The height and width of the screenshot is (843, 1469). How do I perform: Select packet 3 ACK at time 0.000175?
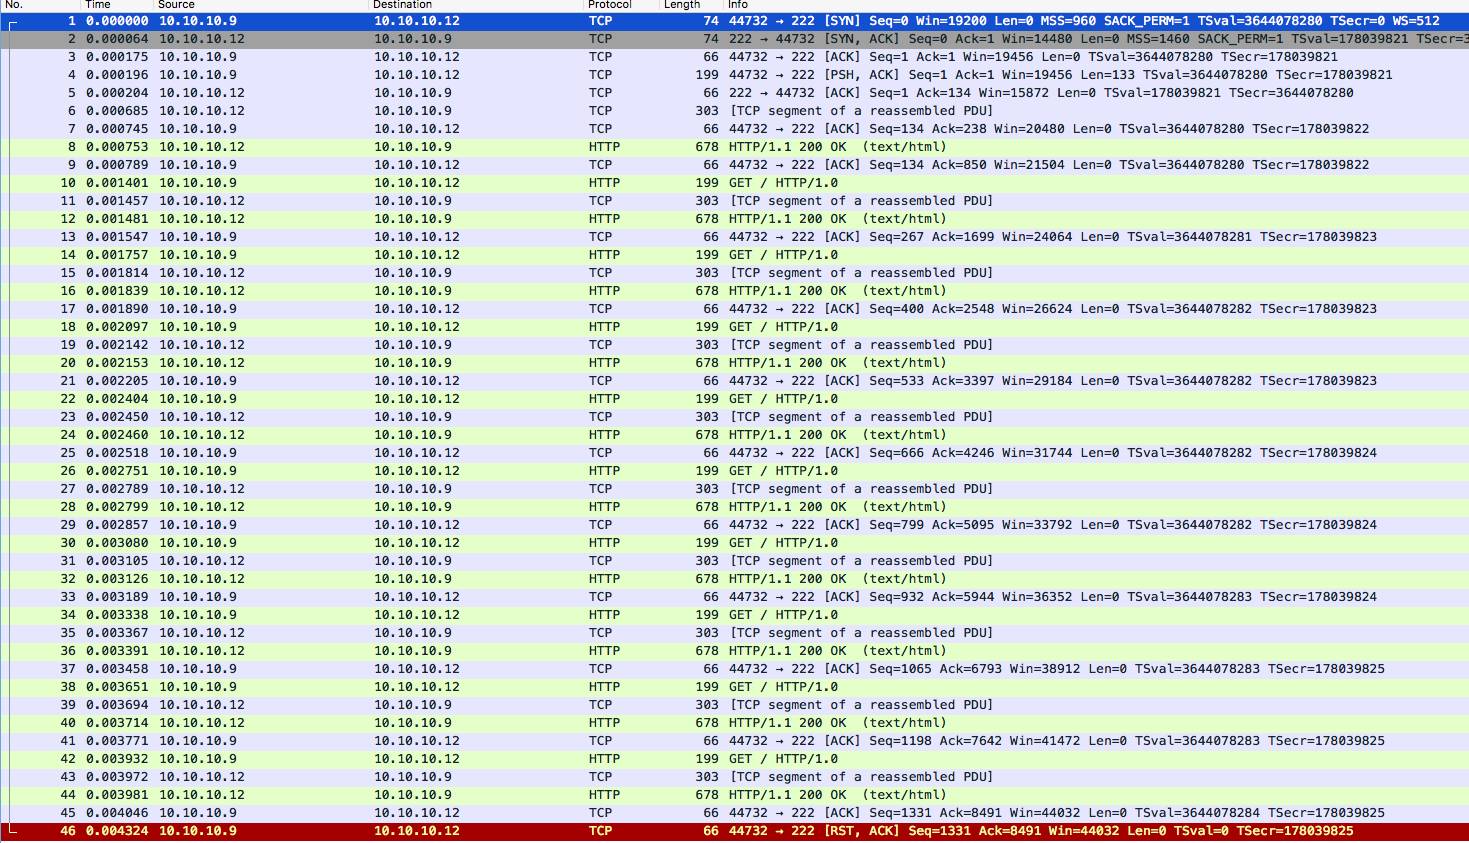click(x=734, y=57)
